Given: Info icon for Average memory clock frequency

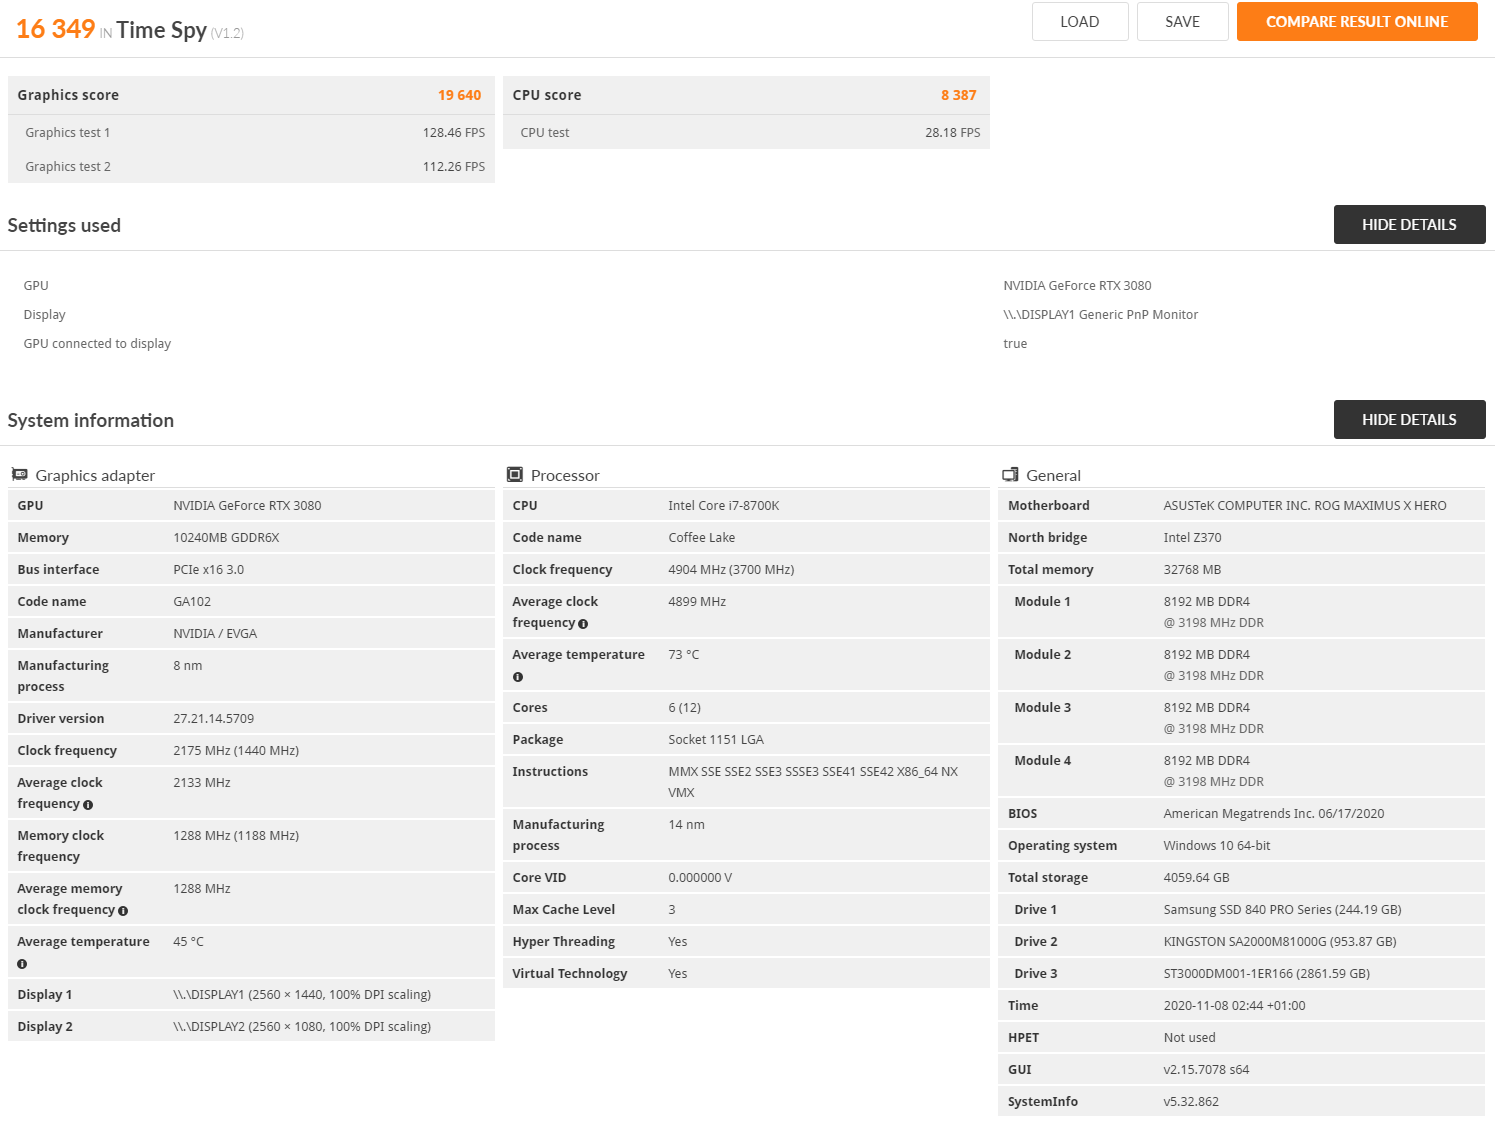Looking at the screenshot, I should [x=123, y=911].
